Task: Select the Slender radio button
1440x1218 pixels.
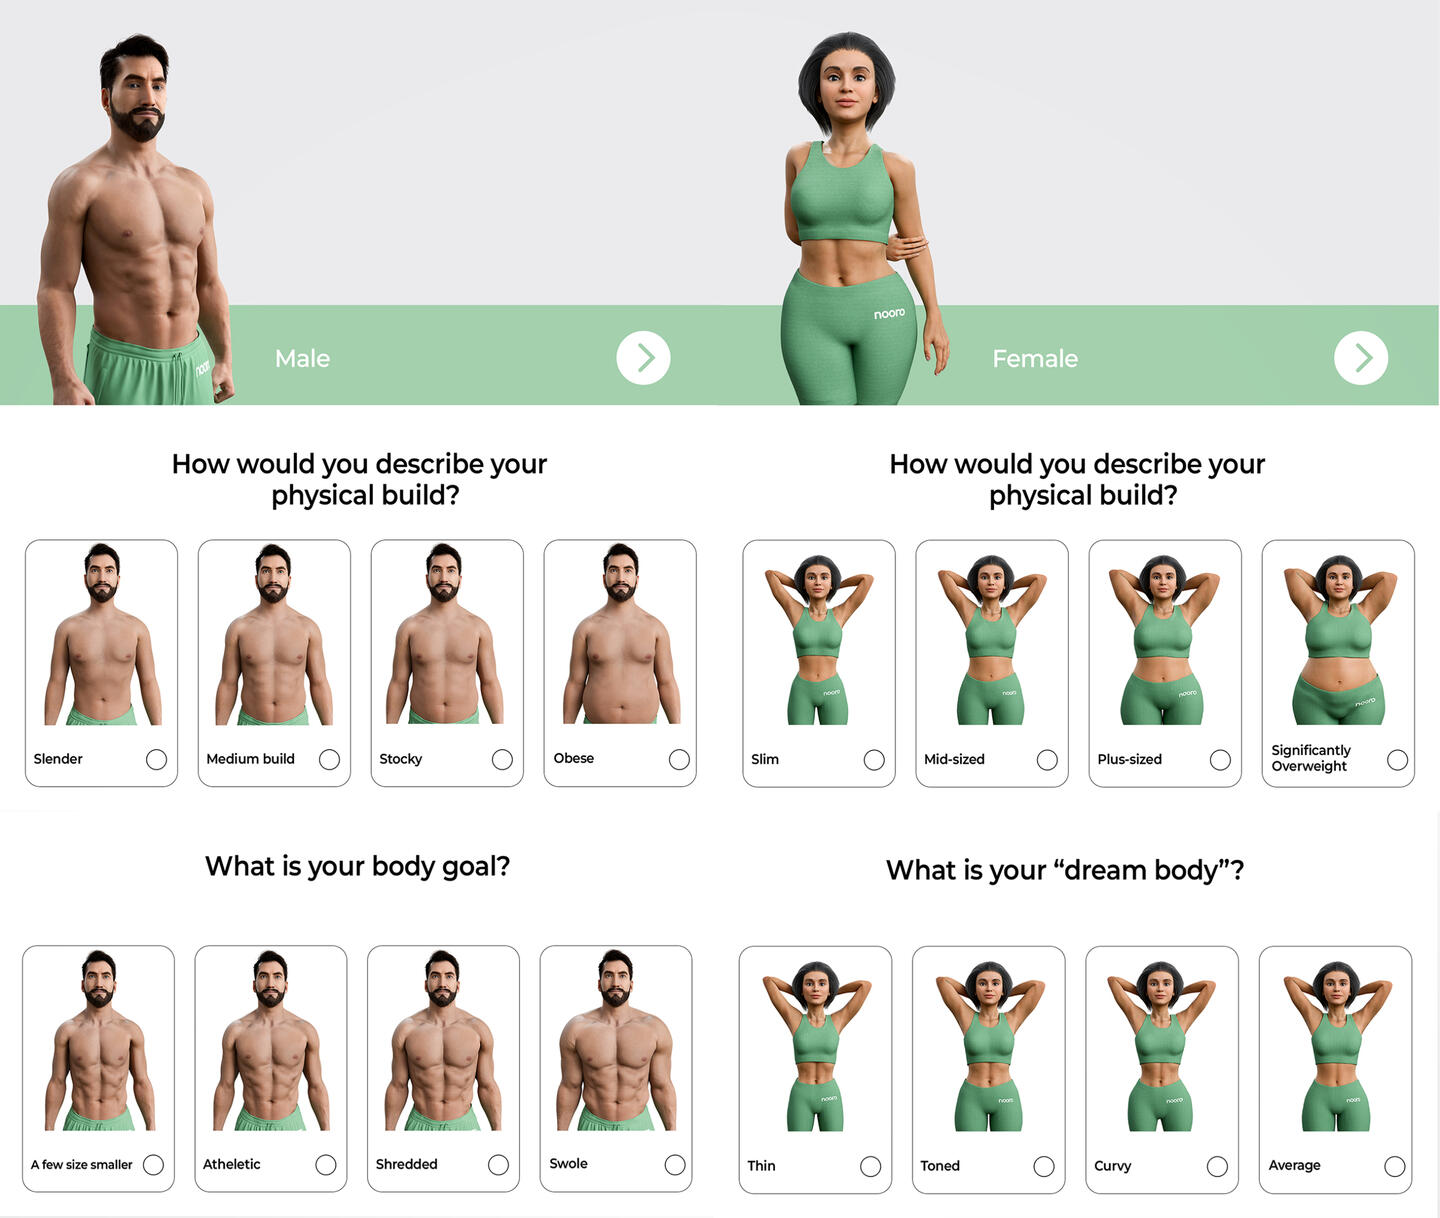Action: [x=156, y=759]
